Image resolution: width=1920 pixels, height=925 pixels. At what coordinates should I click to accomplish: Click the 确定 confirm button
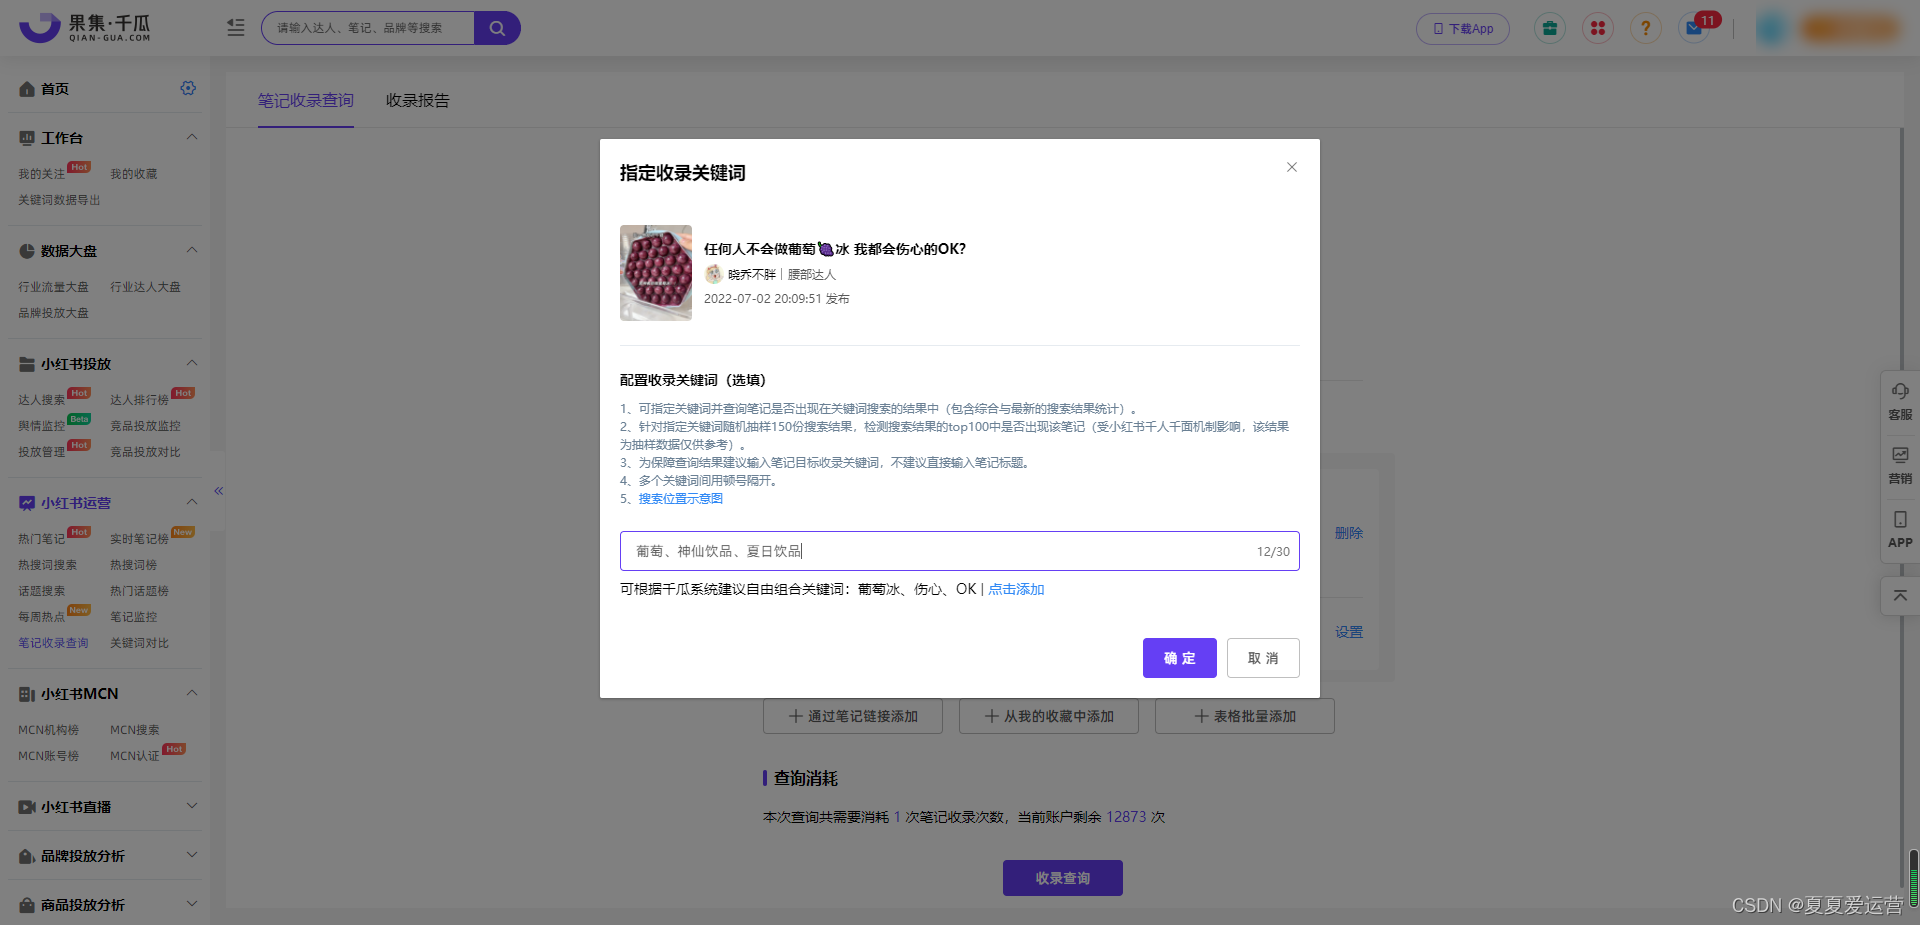point(1180,658)
